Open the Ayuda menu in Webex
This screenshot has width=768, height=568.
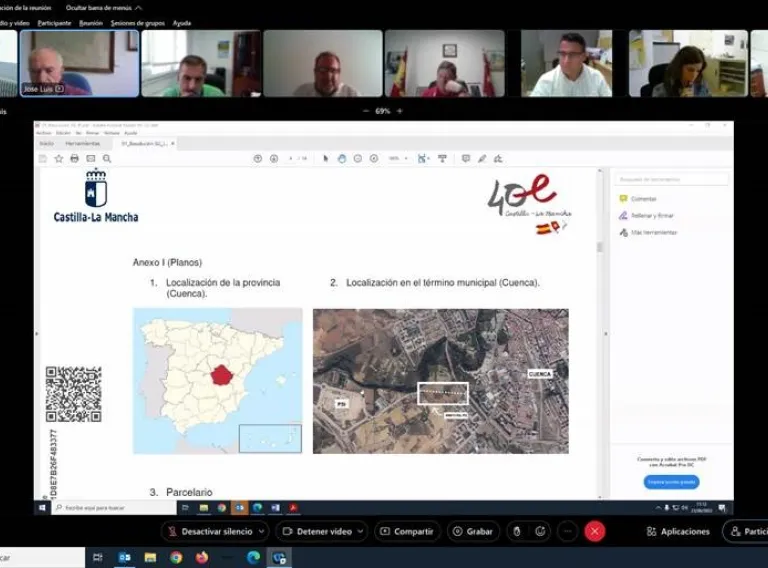click(182, 23)
